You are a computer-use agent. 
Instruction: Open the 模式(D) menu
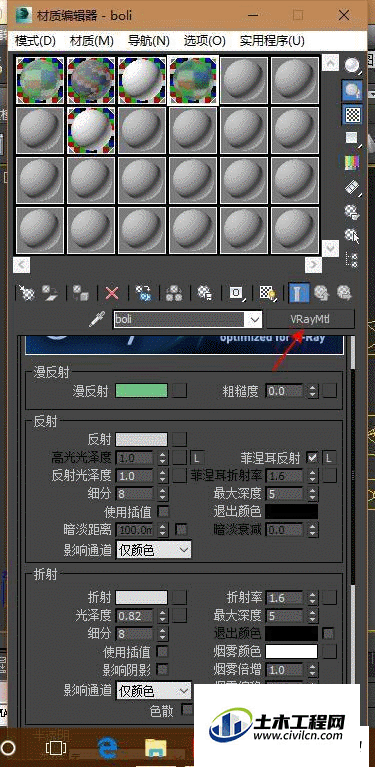click(35, 41)
